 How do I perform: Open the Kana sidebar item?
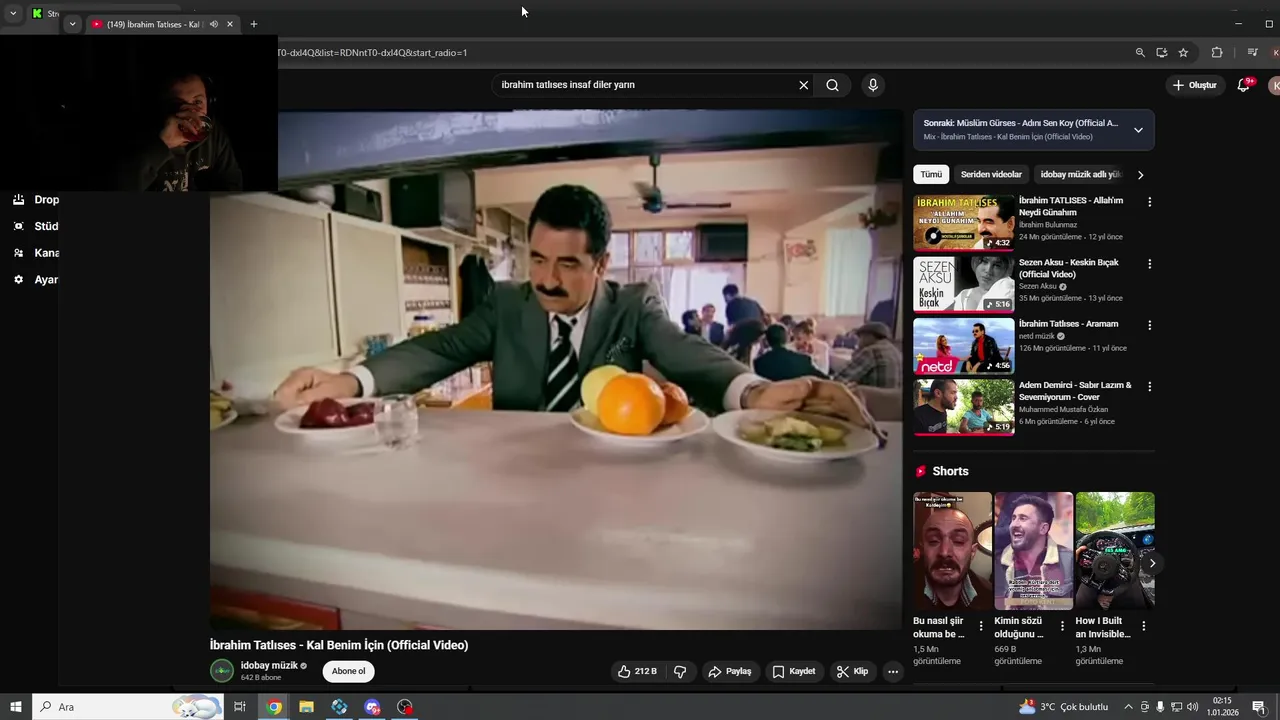[x=35, y=253]
